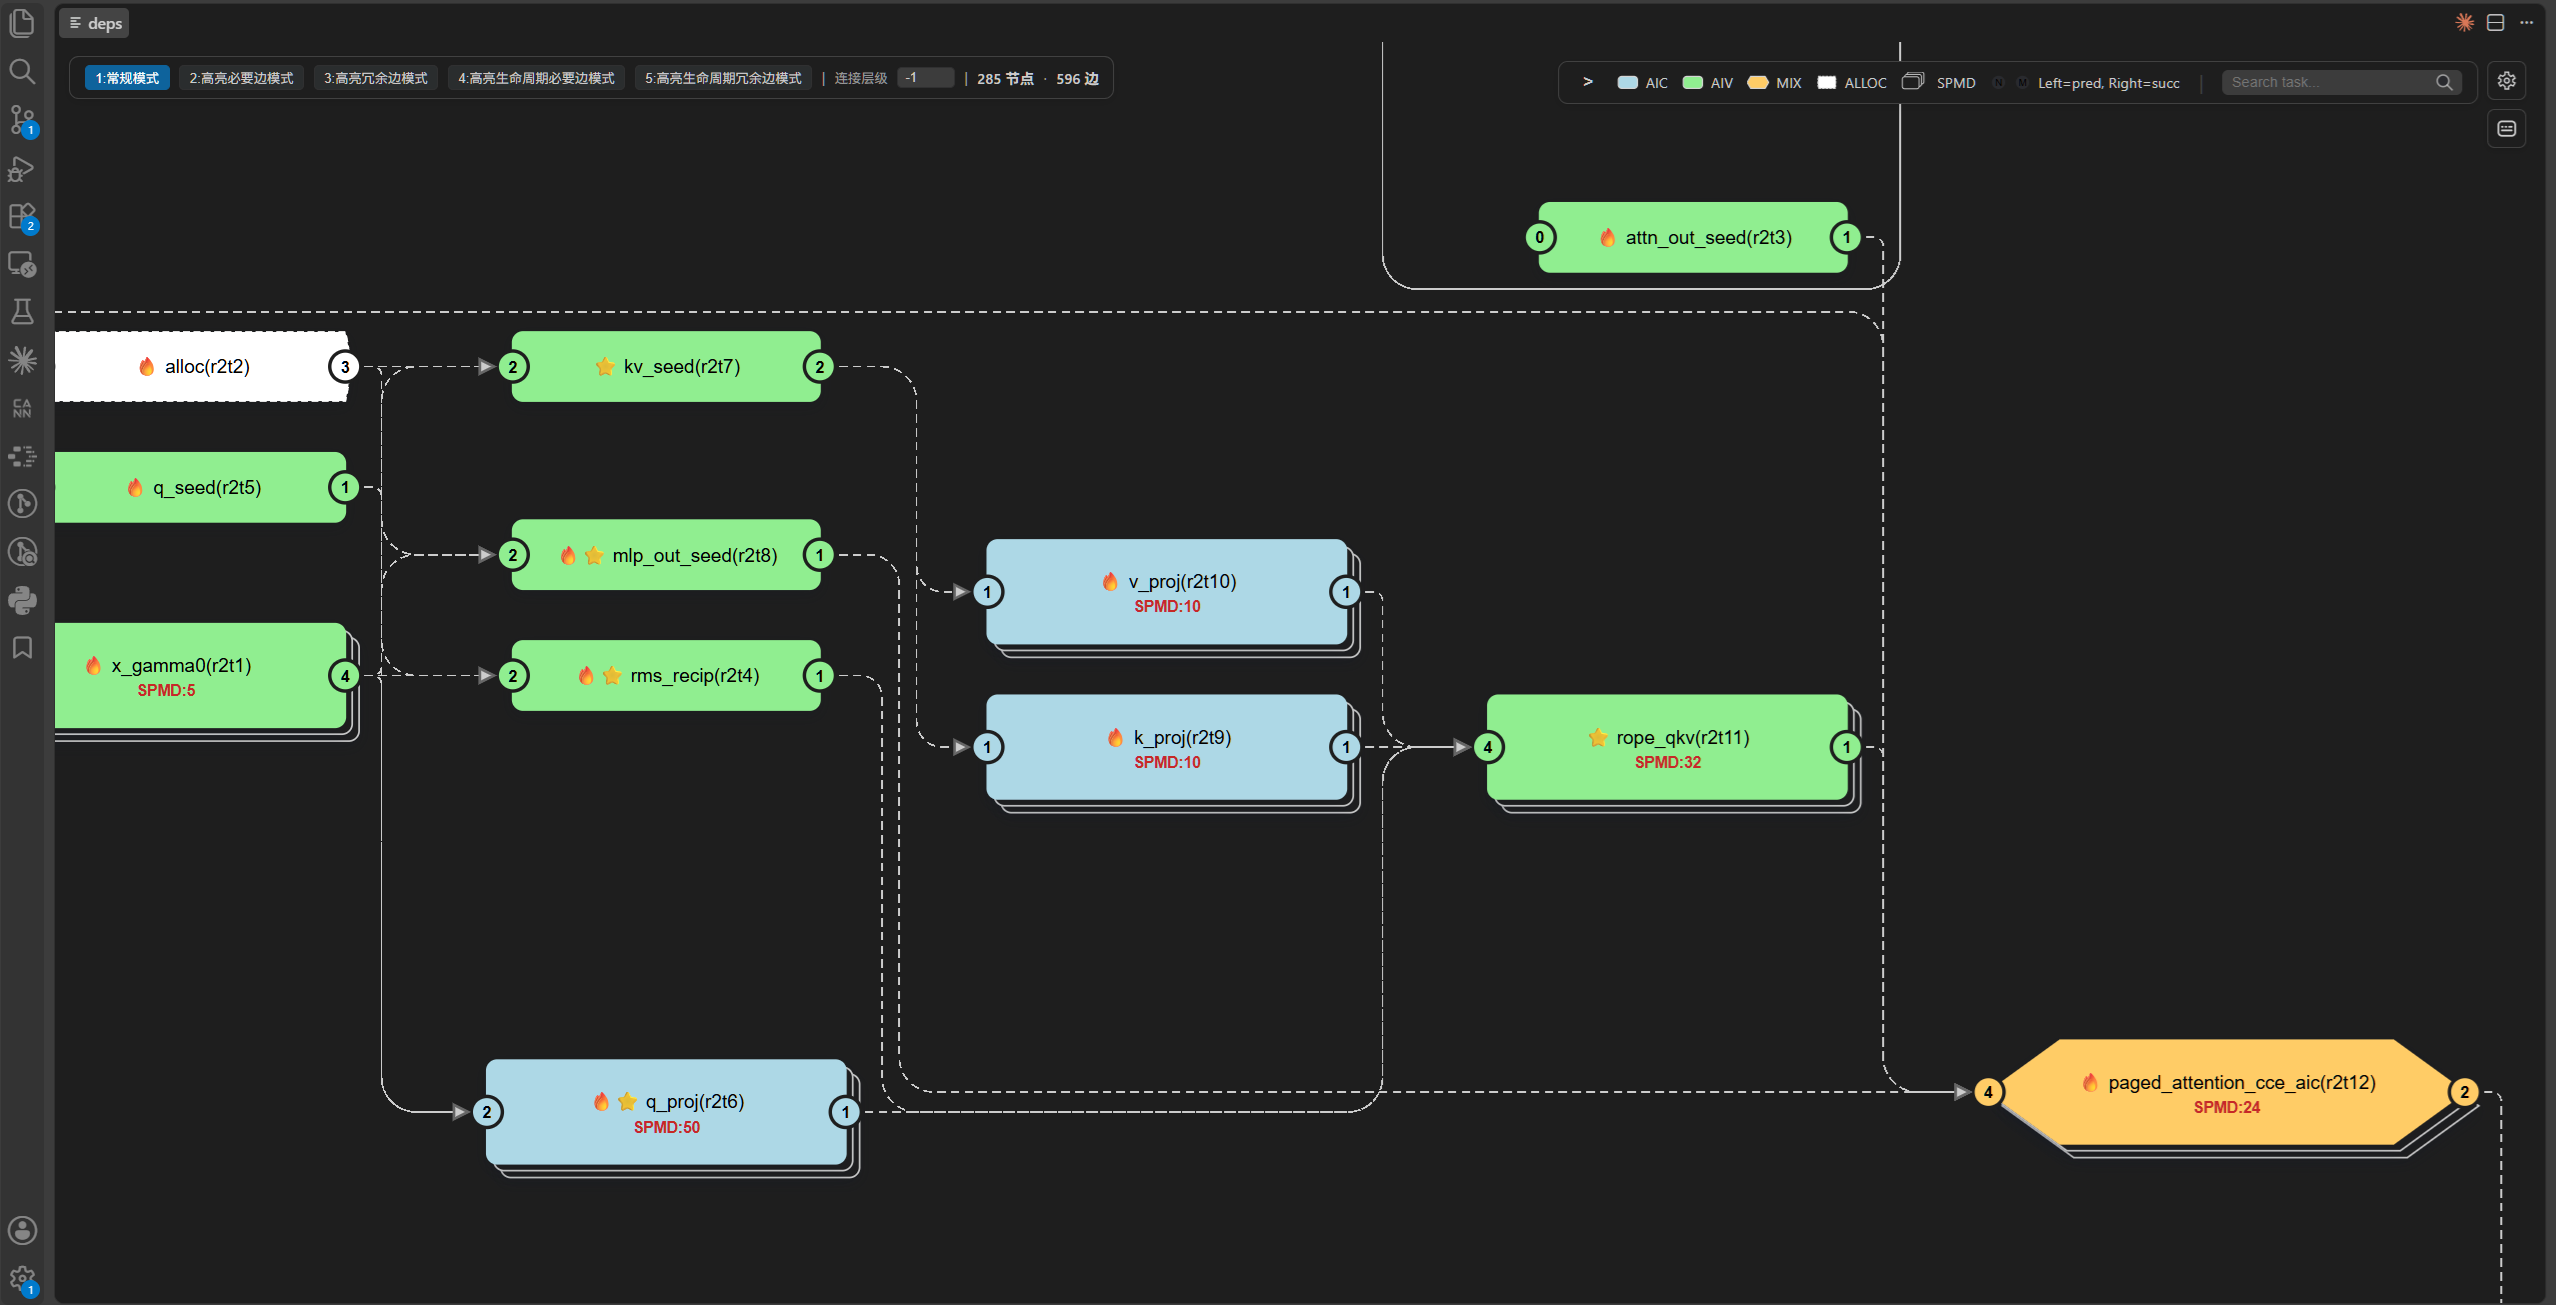Open the Source Control view
The width and height of the screenshot is (2556, 1305).
22,120
